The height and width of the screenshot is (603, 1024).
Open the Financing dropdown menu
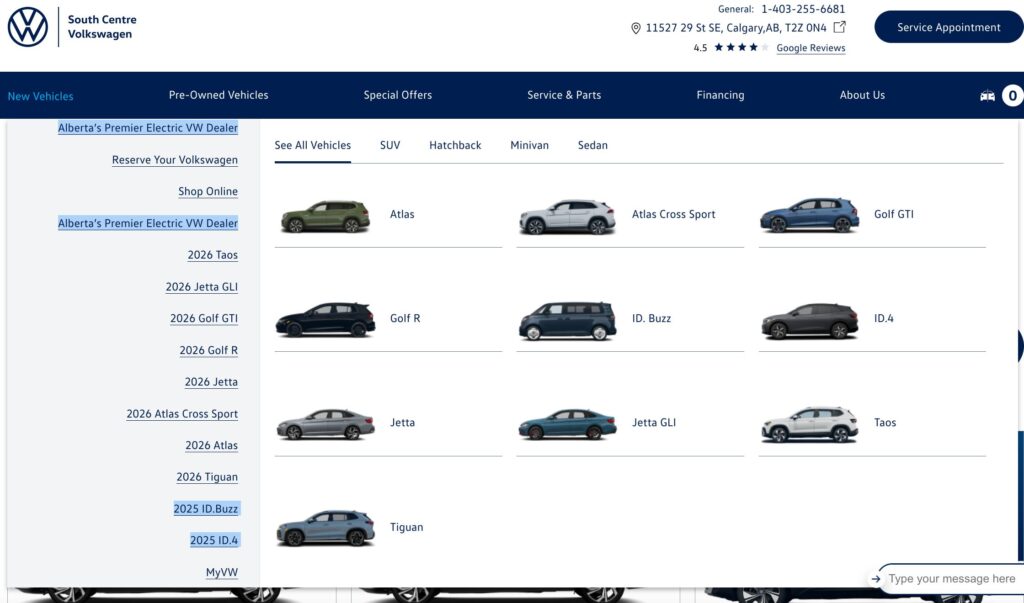point(720,95)
